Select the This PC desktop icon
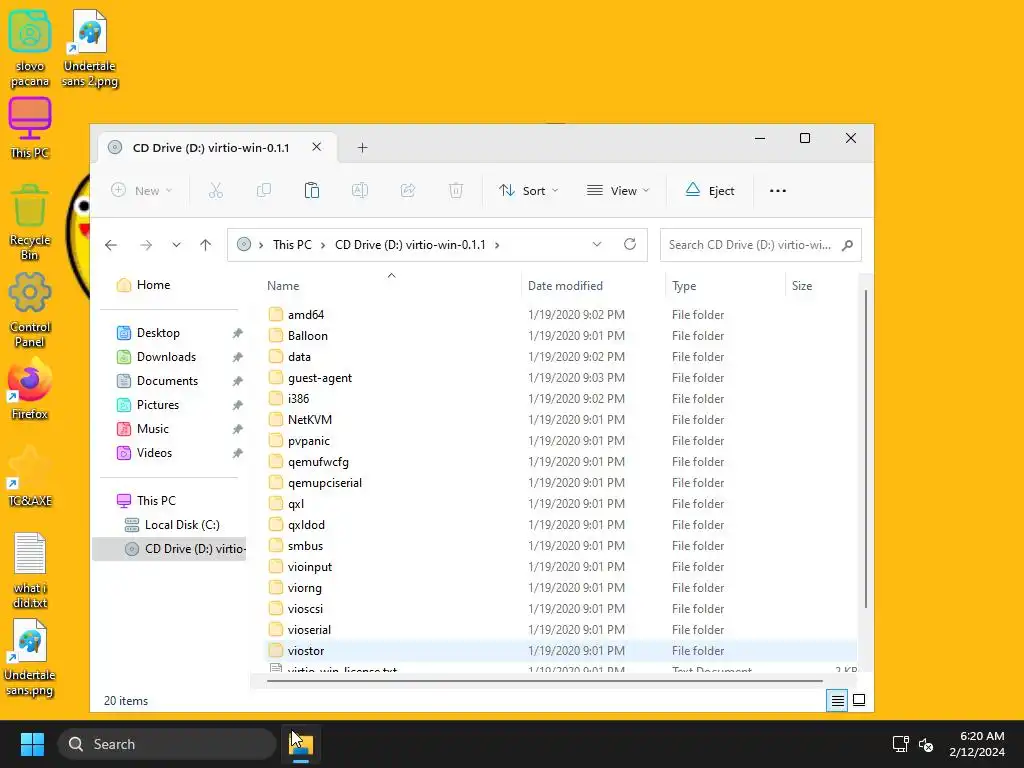Screen dimensions: 1024x768 pyautogui.click(x=29, y=128)
